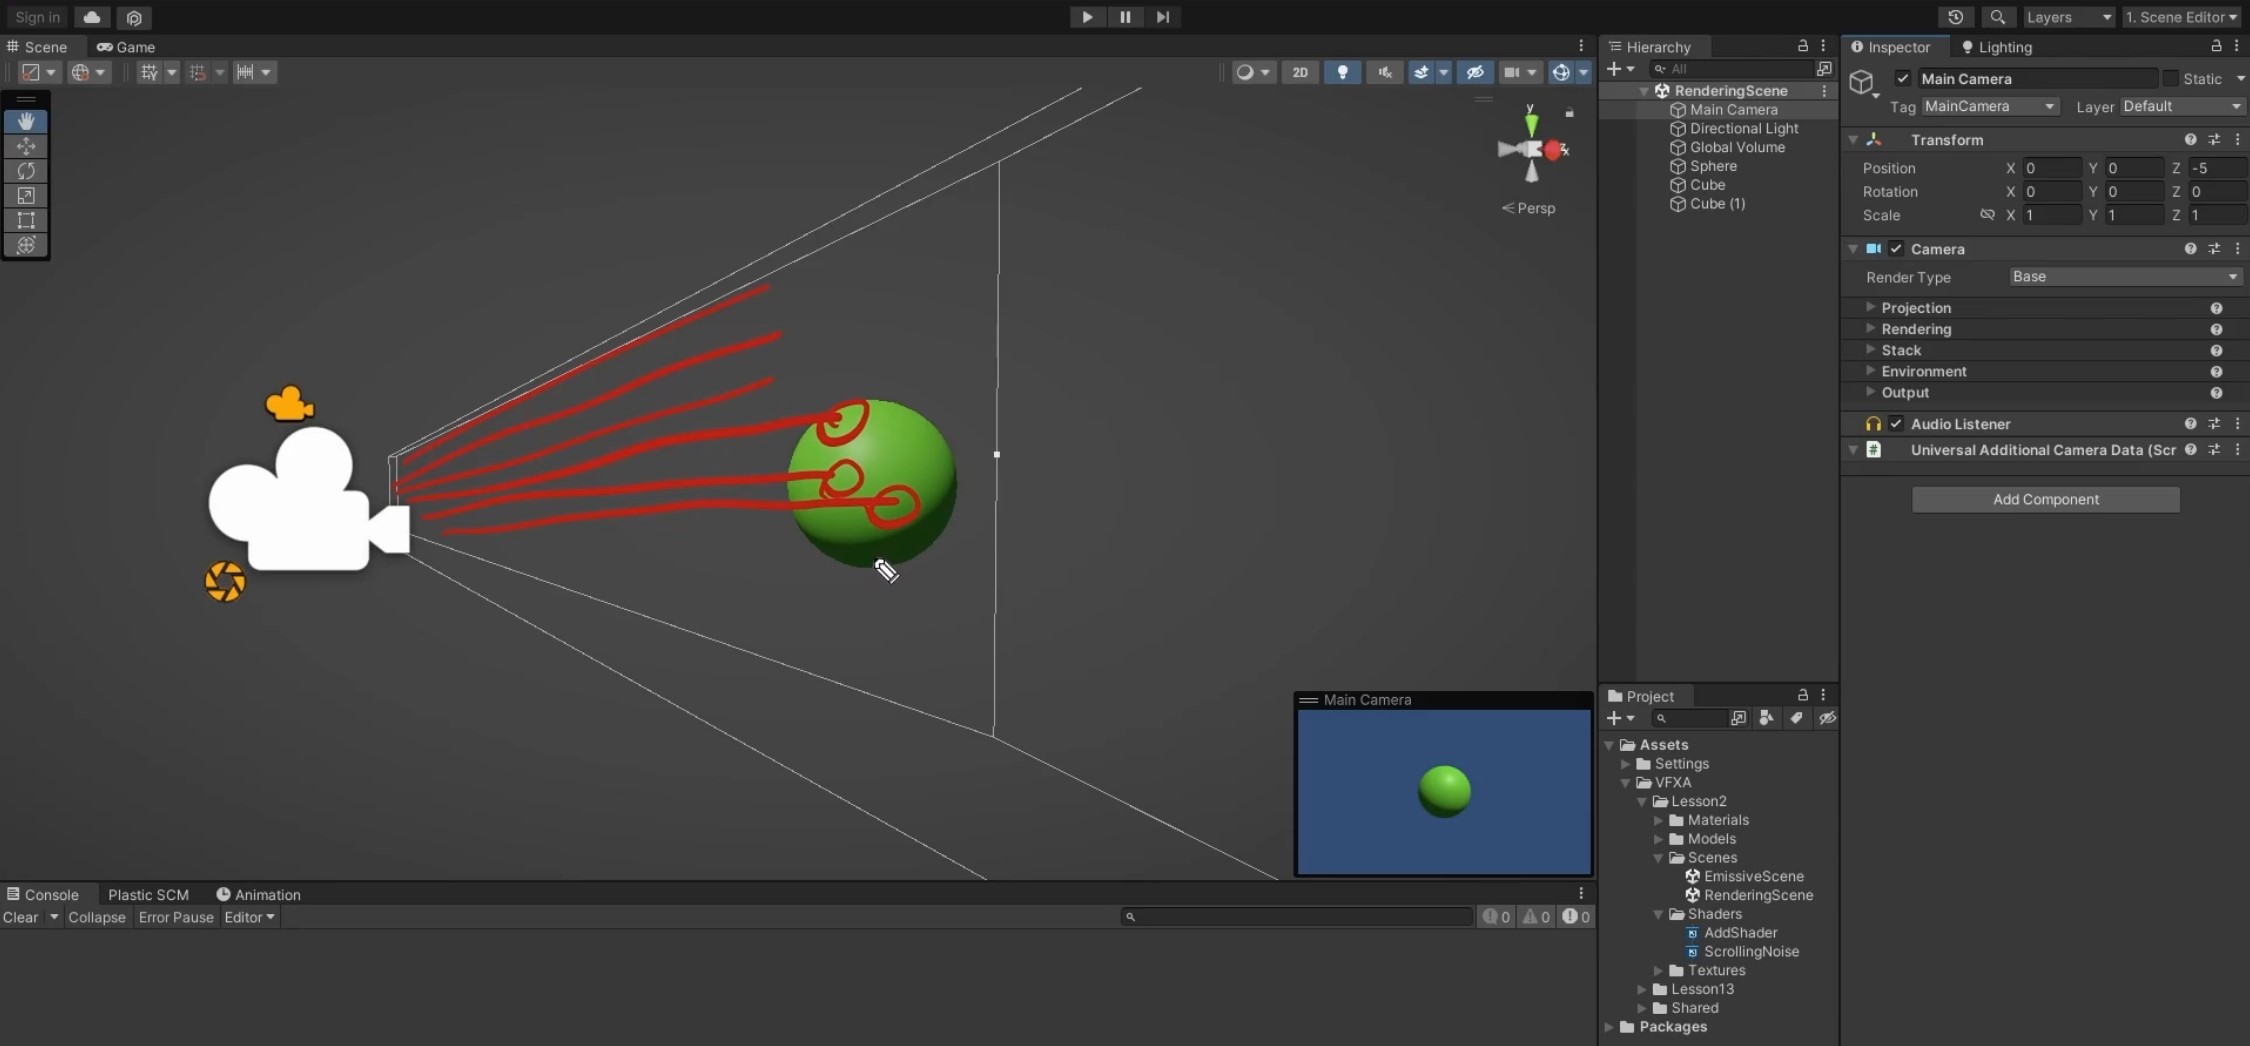Image resolution: width=2250 pixels, height=1046 pixels.
Task: Open the Animation tab
Action: 258,895
